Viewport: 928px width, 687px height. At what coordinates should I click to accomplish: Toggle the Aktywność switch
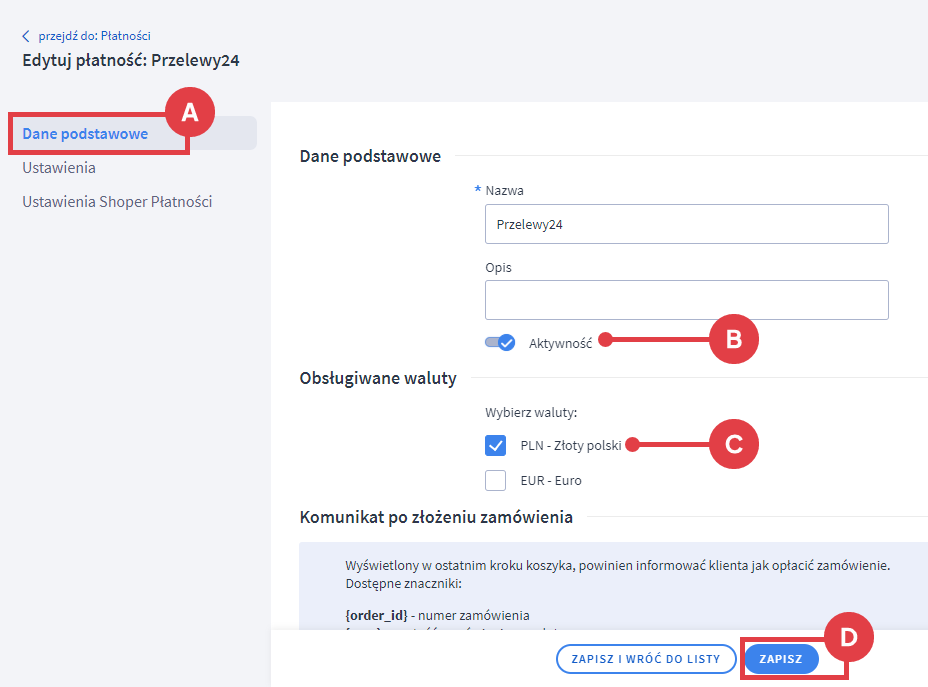pos(499,342)
